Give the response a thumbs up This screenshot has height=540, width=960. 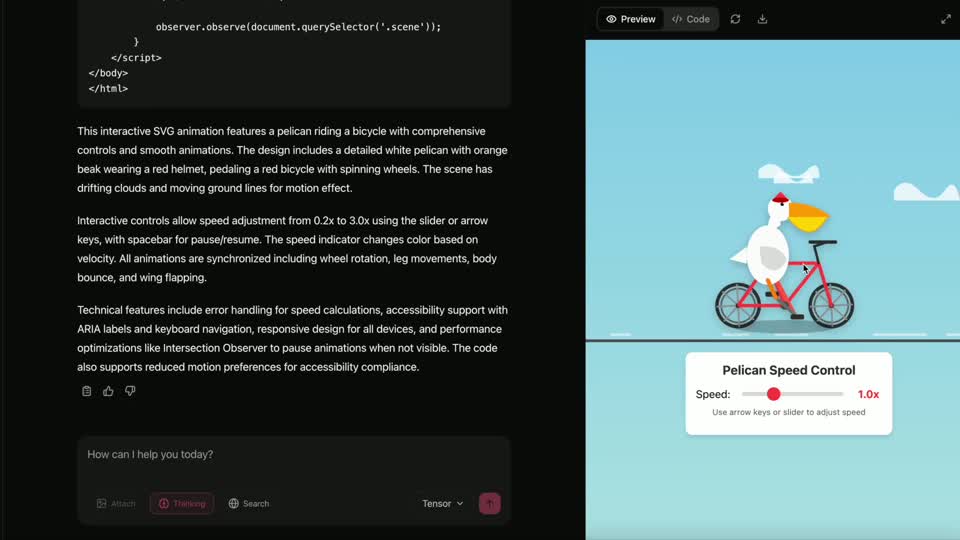pyautogui.click(x=108, y=391)
